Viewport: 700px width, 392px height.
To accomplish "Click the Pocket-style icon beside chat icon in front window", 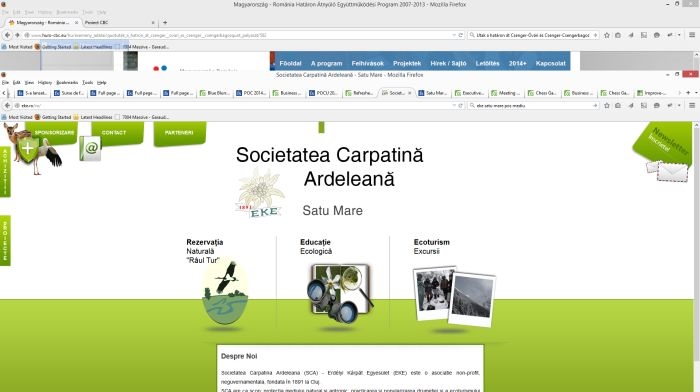I will click(644, 106).
